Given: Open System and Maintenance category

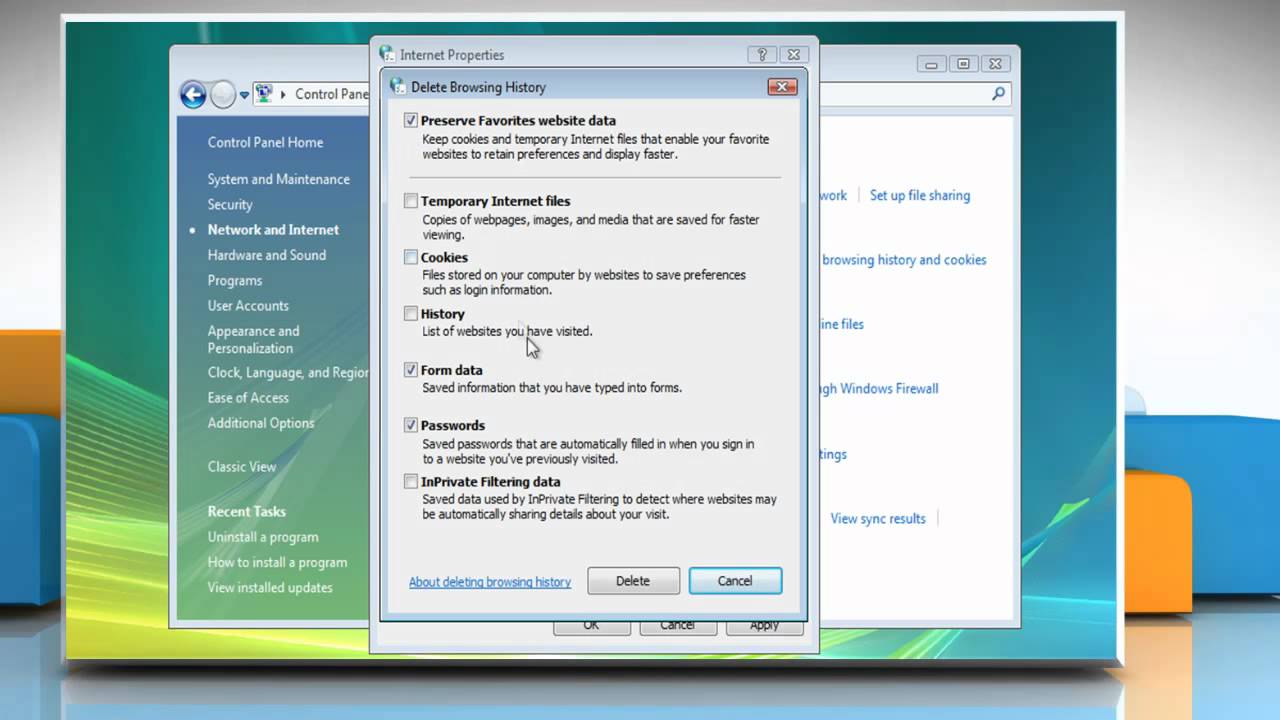Looking at the screenshot, I should (x=279, y=179).
